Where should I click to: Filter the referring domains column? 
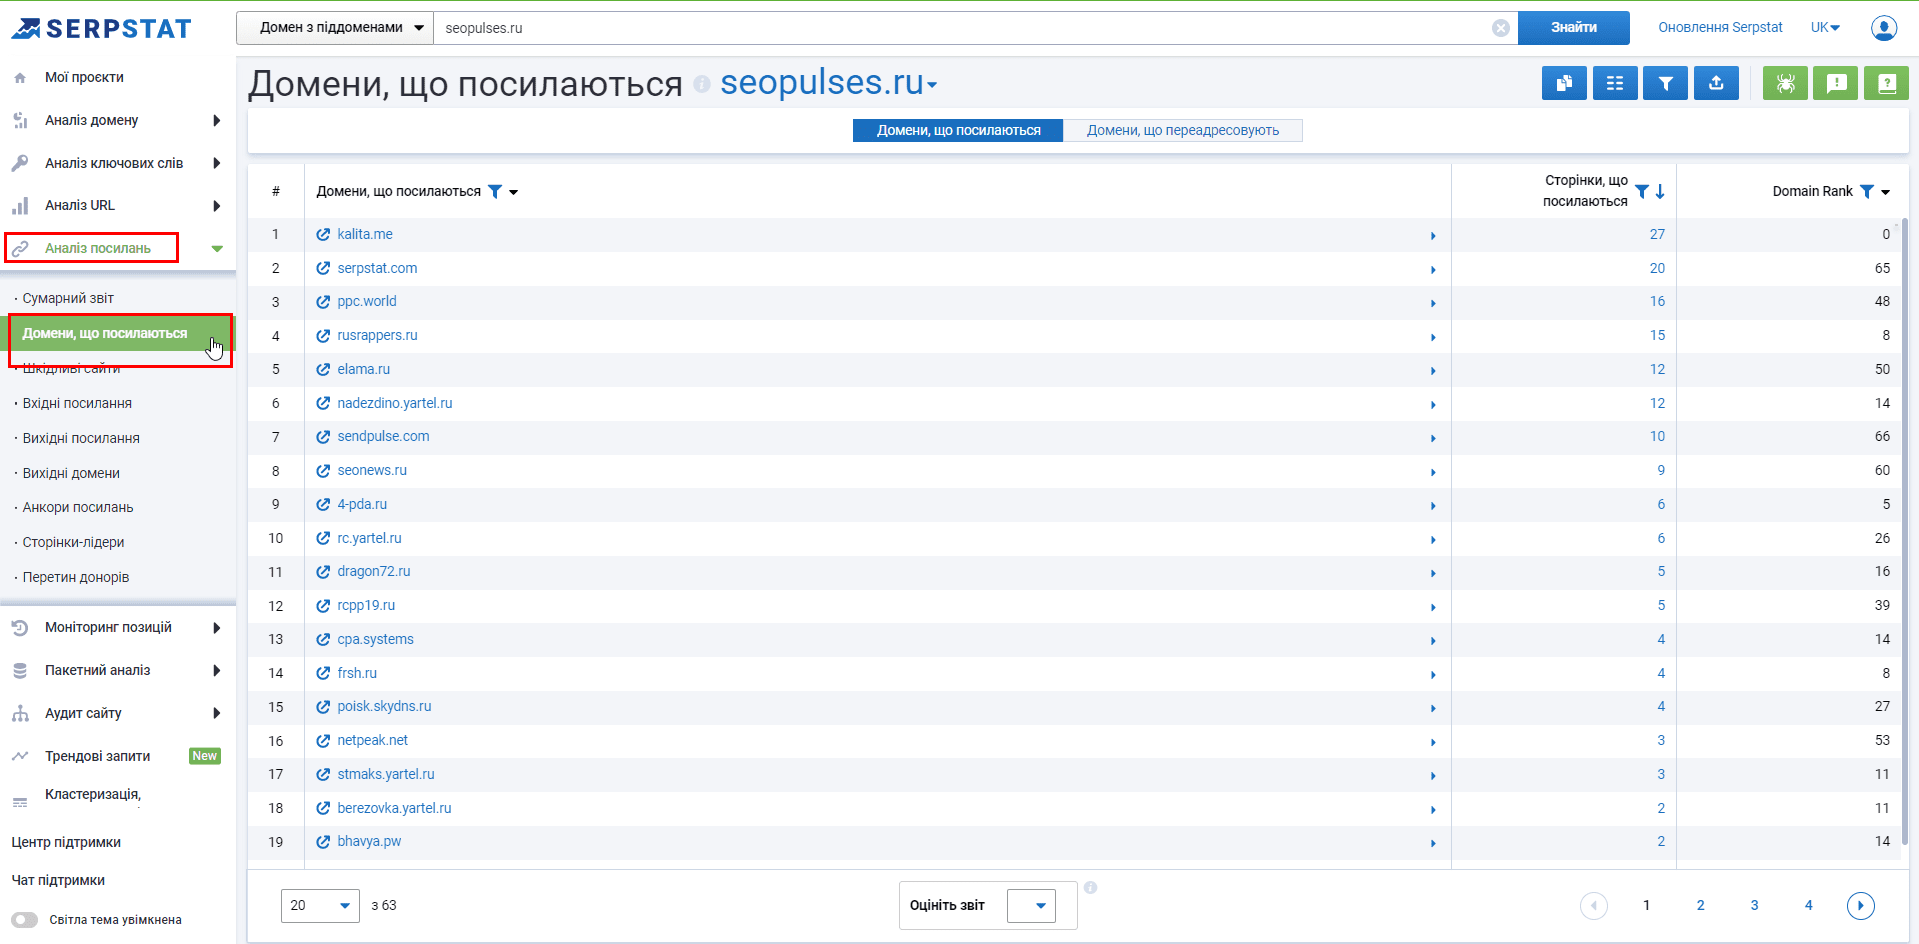pos(495,191)
